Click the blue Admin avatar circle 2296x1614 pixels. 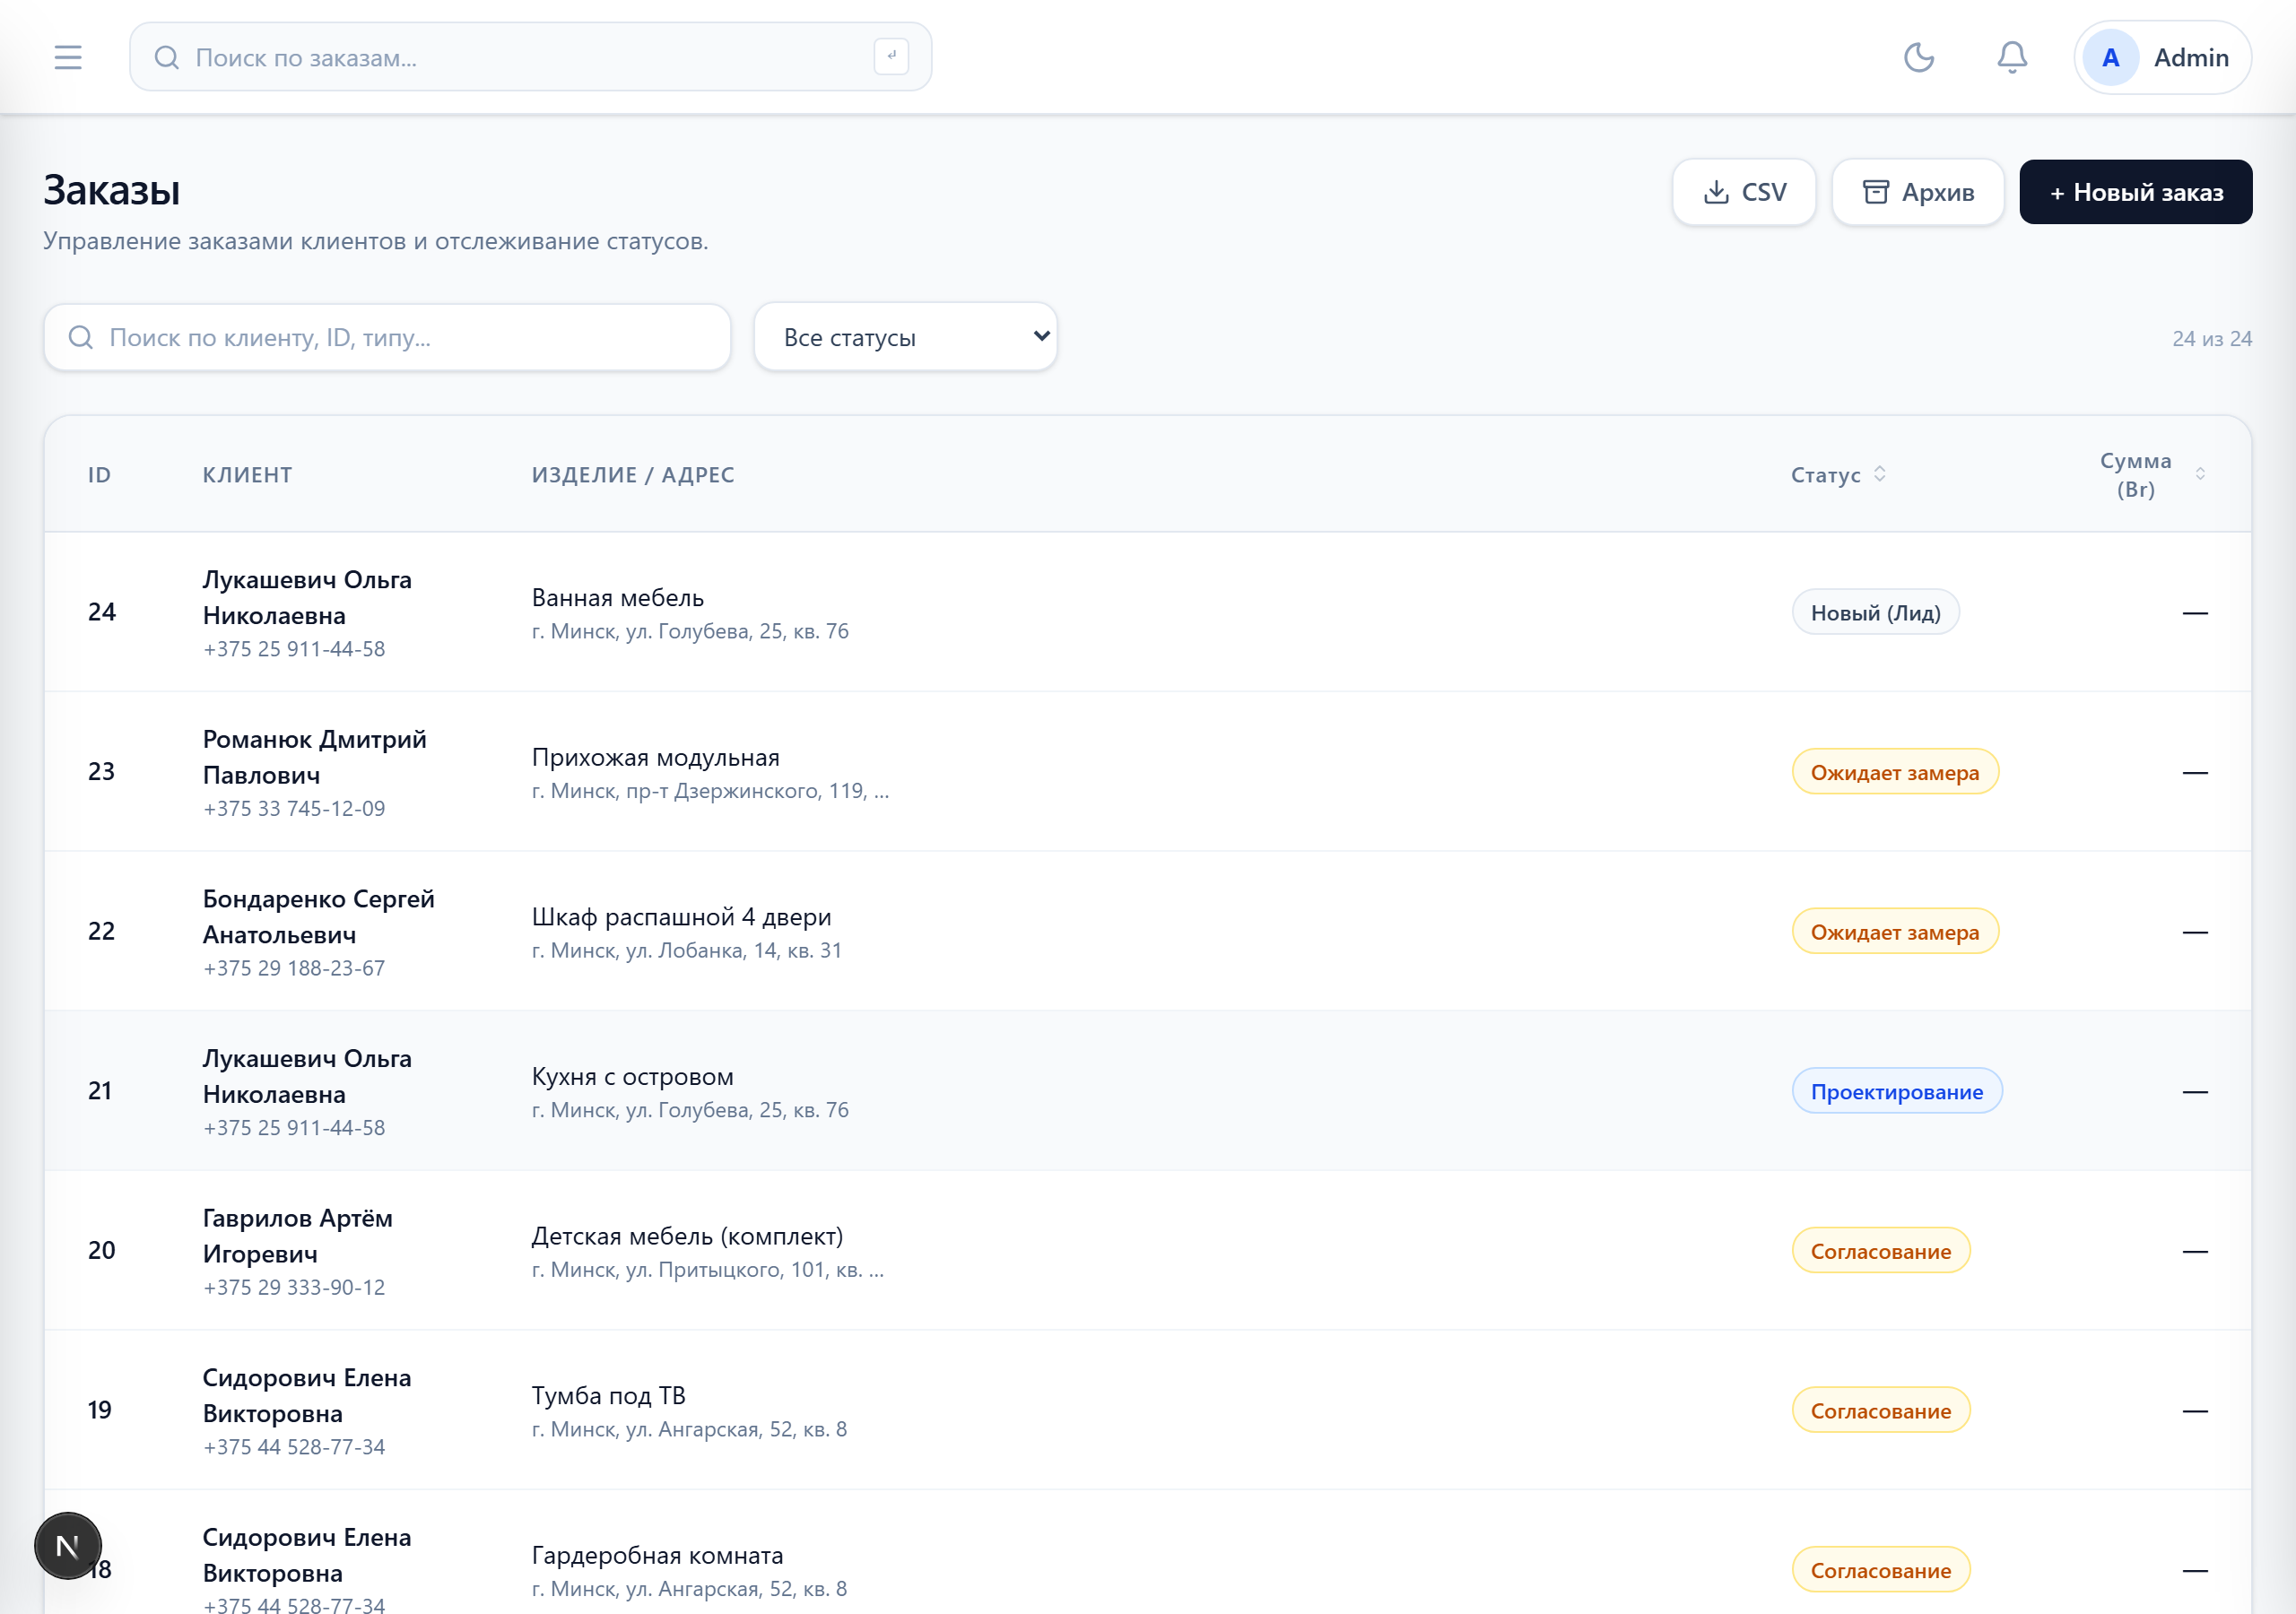pyautogui.click(x=2110, y=58)
